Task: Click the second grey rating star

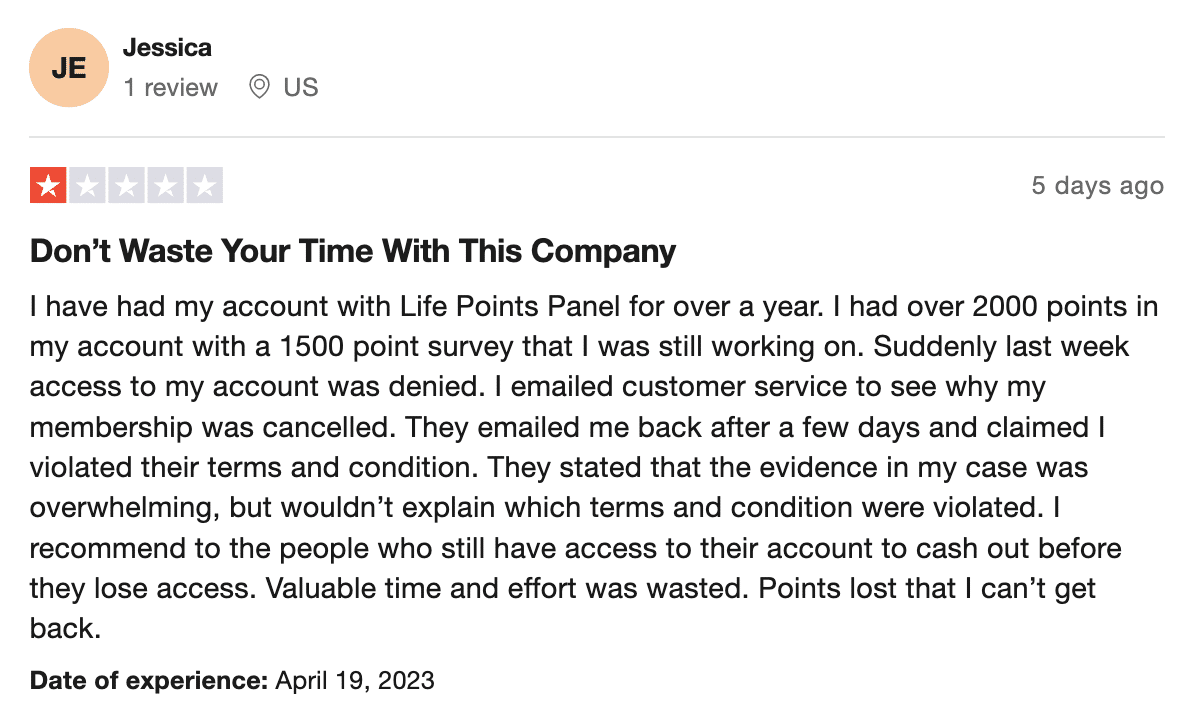Action: point(87,185)
